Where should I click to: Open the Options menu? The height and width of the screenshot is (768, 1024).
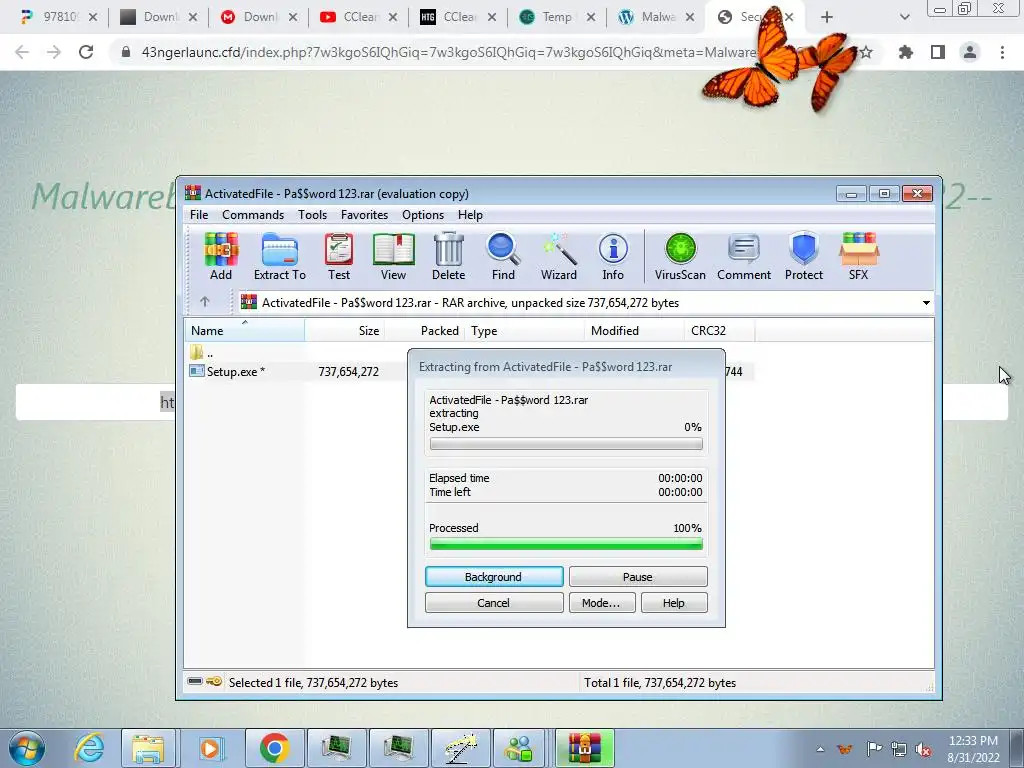[423, 215]
